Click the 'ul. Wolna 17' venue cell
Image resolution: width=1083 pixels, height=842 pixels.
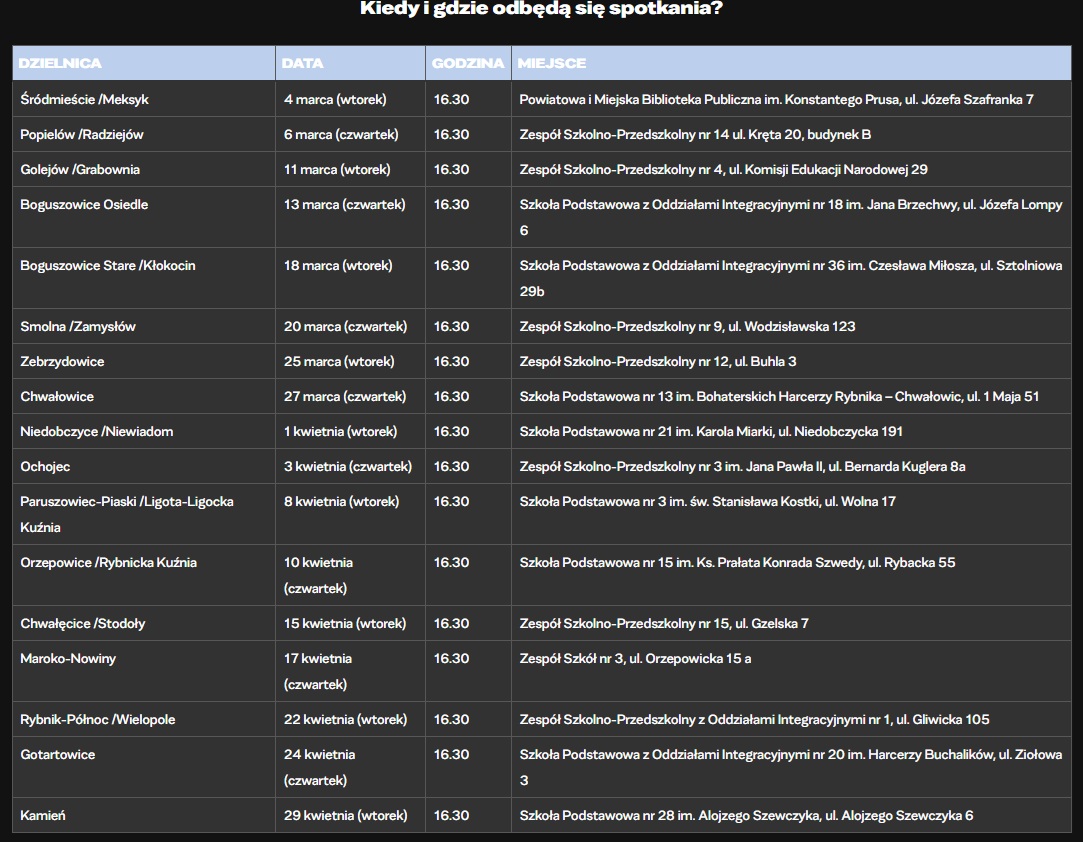(707, 502)
